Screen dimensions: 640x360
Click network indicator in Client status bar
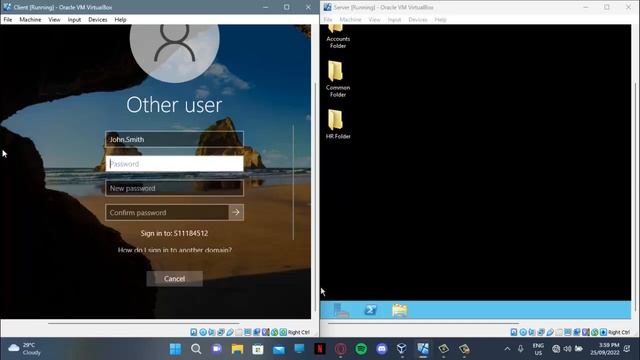[221, 332]
